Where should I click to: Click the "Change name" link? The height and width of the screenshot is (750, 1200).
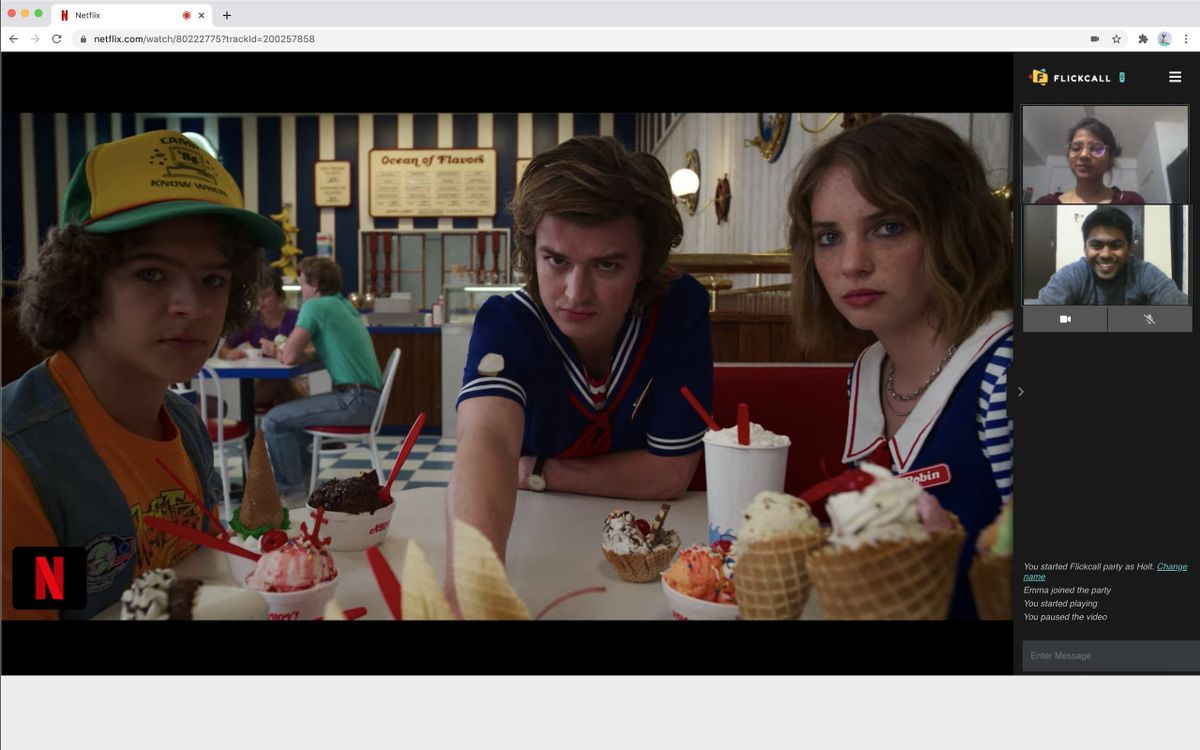(1171, 567)
